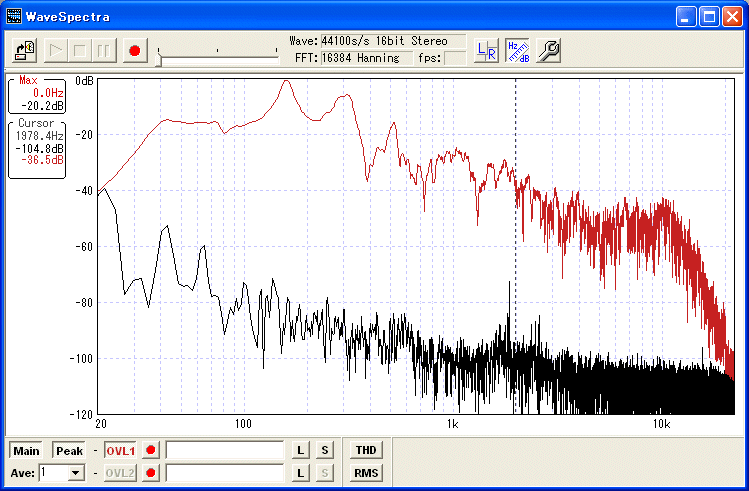Open the Ave averaging dropdown
This screenshot has height=491, width=749.
(x=75, y=473)
